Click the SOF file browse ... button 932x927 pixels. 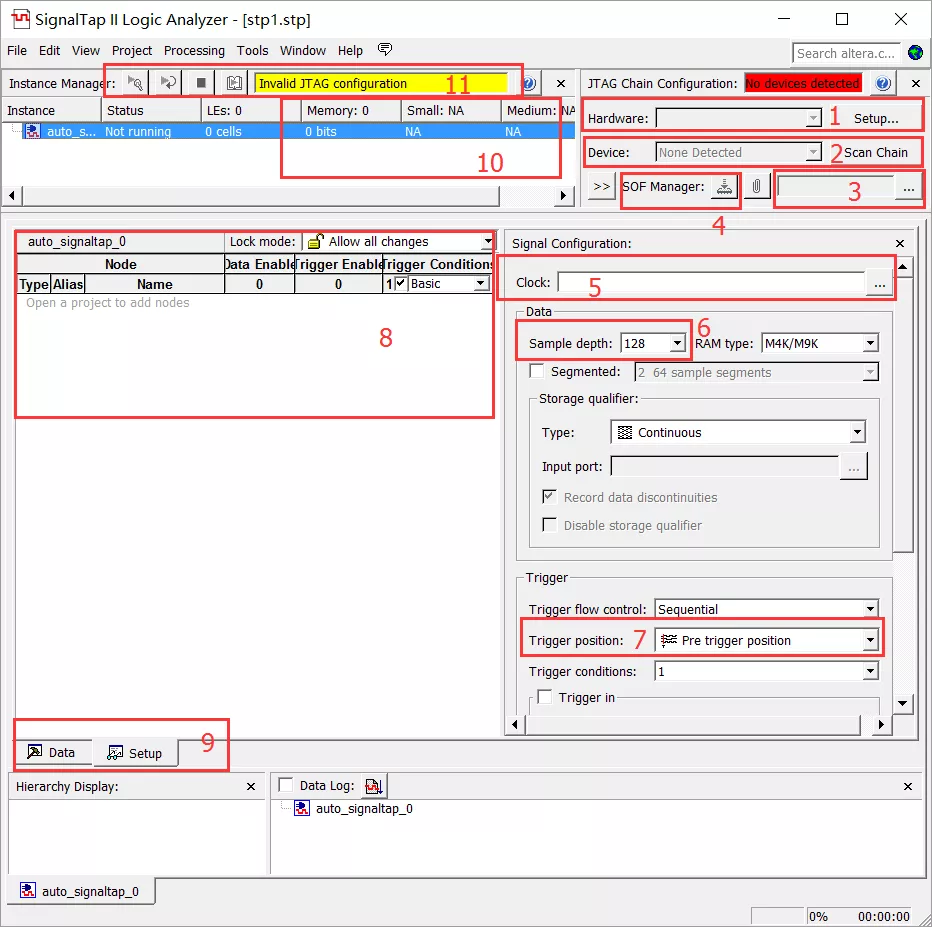tap(908, 189)
